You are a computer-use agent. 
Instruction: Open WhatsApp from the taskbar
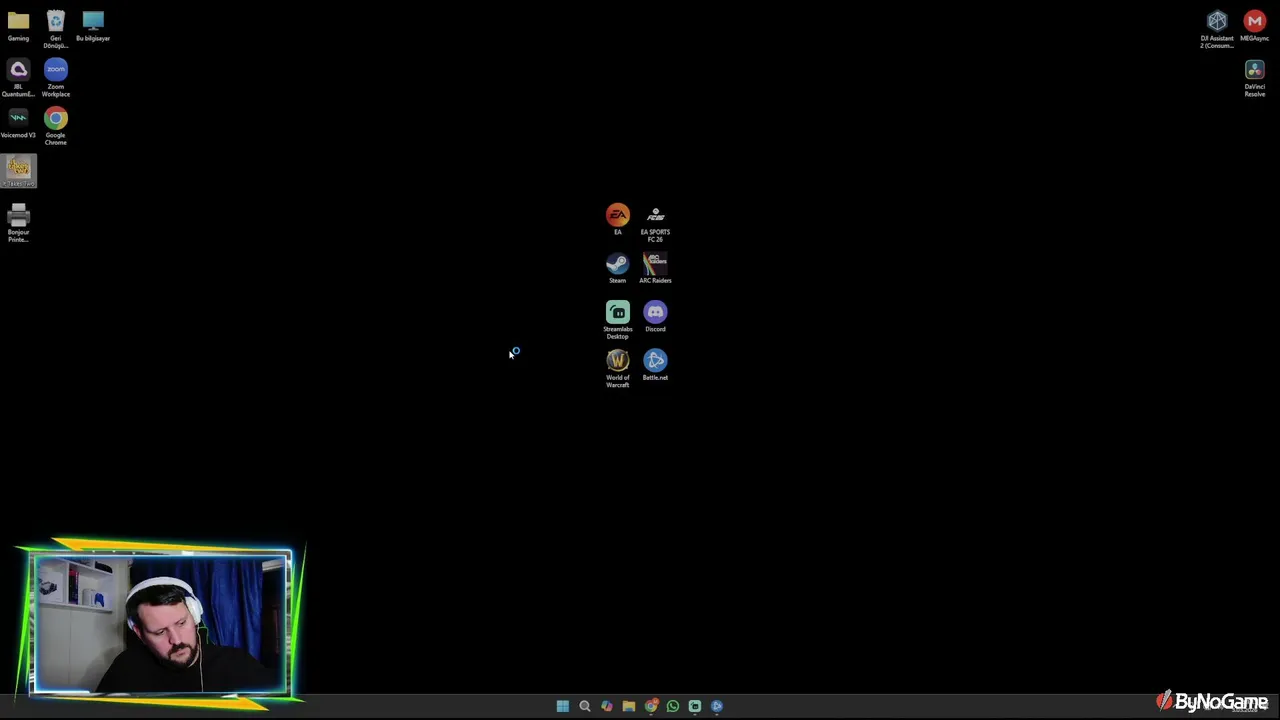pyautogui.click(x=673, y=706)
